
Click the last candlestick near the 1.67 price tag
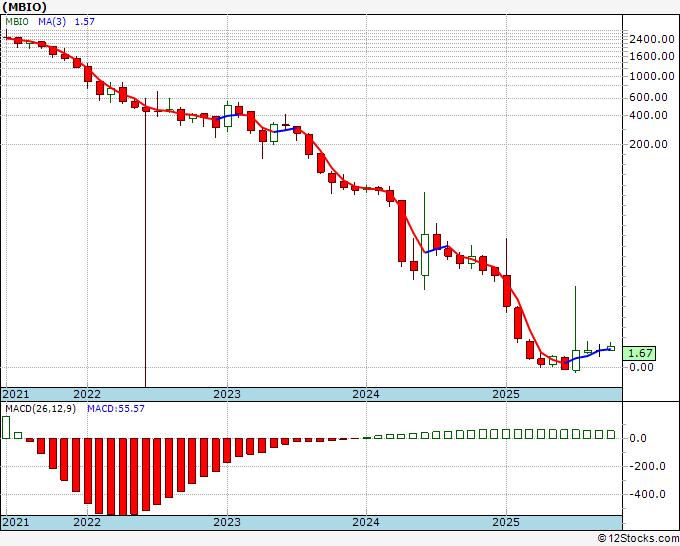(611, 347)
